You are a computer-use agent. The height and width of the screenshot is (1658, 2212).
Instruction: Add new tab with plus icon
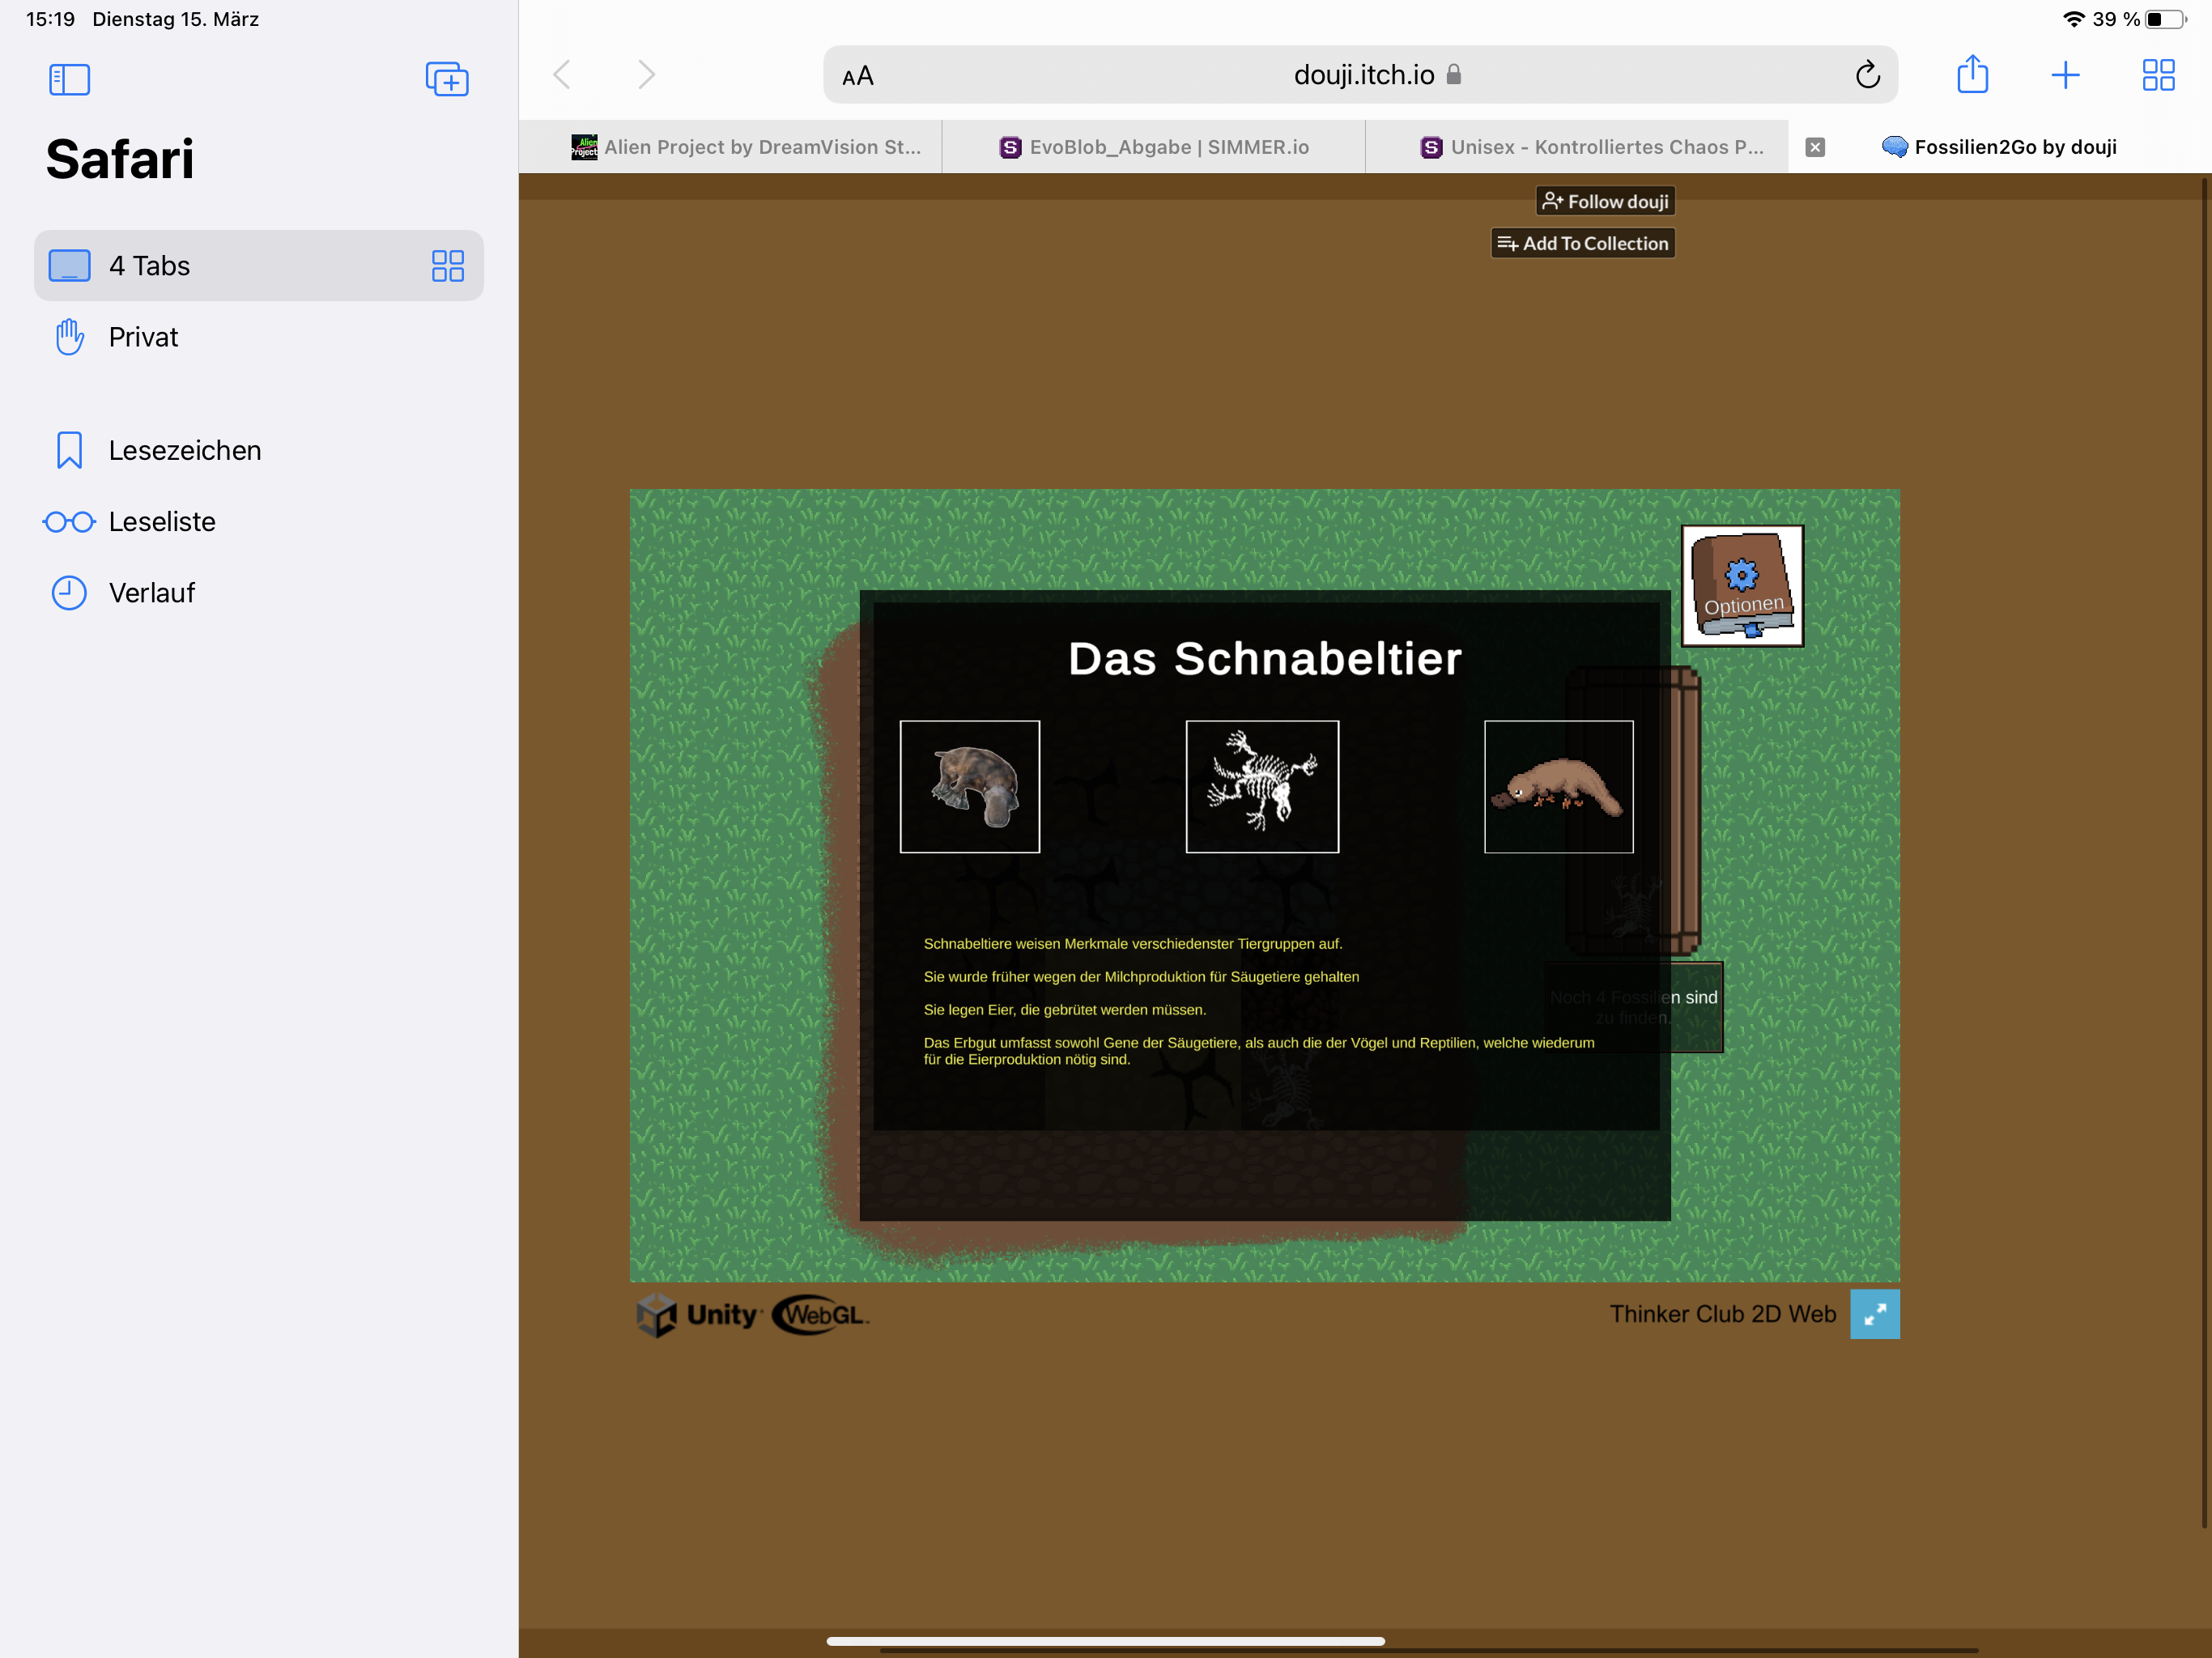(x=2065, y=75)
